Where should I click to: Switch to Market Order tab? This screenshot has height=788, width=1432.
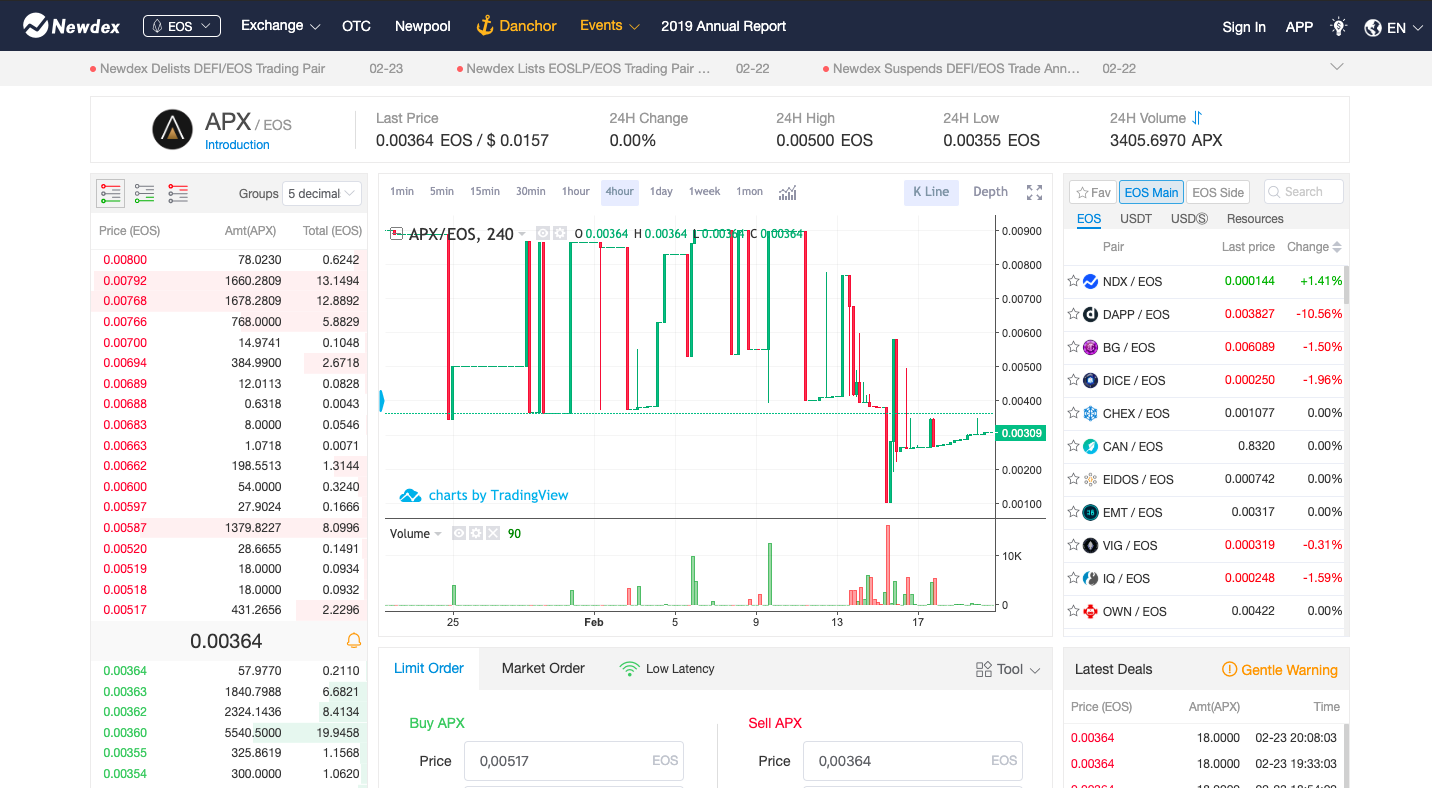tap(543, 668)
